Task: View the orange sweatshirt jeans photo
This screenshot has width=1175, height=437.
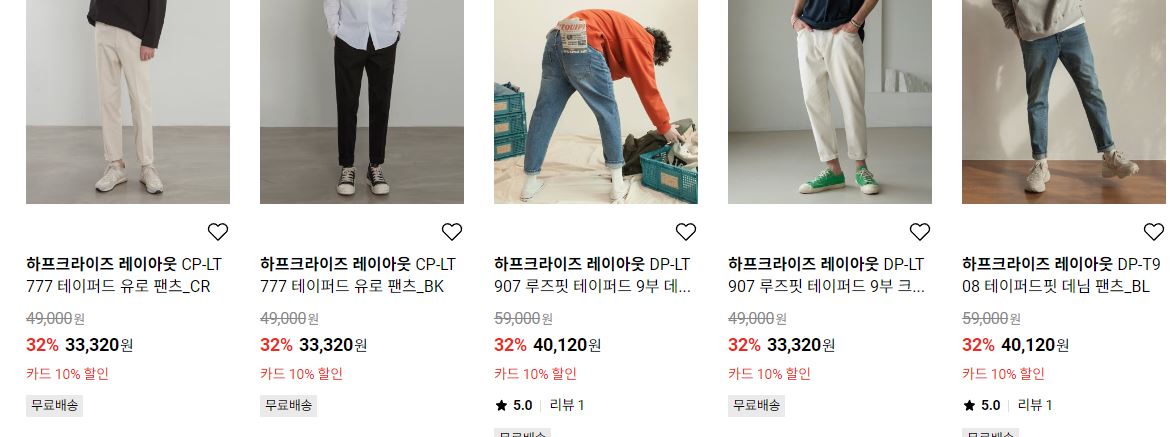Action: (x=596, y=101)
